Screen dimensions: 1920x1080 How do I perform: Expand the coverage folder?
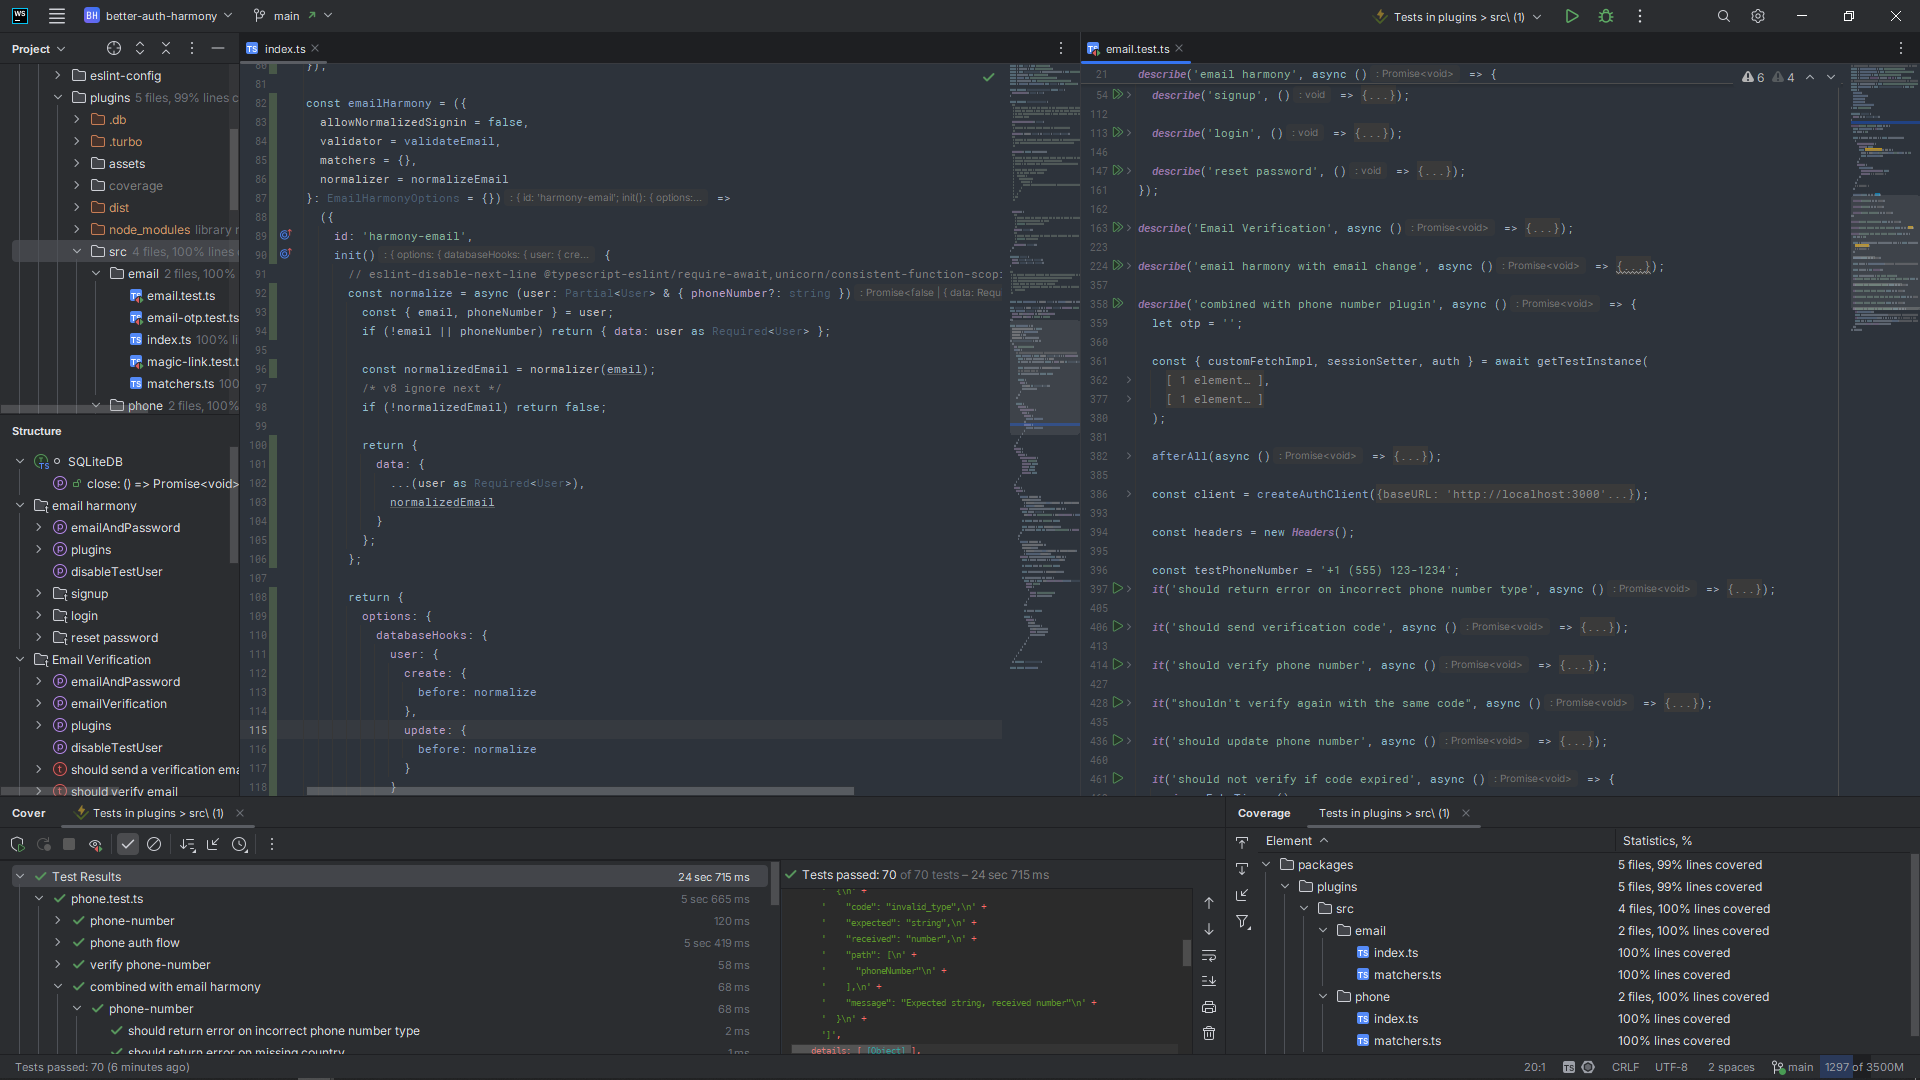76,185
